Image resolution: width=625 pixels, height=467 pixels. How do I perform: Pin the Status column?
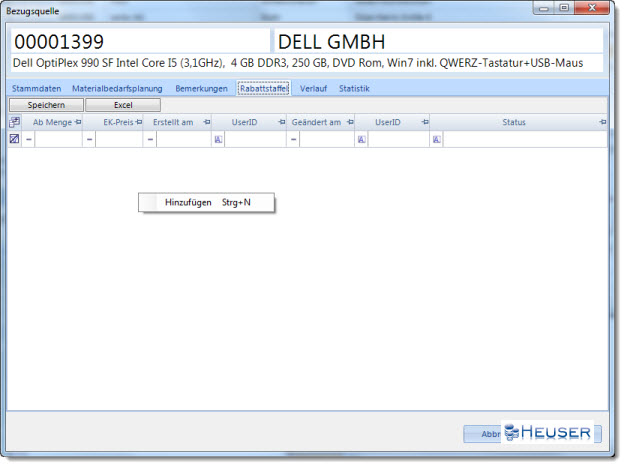pyautogui.click(x=603, y=122)
